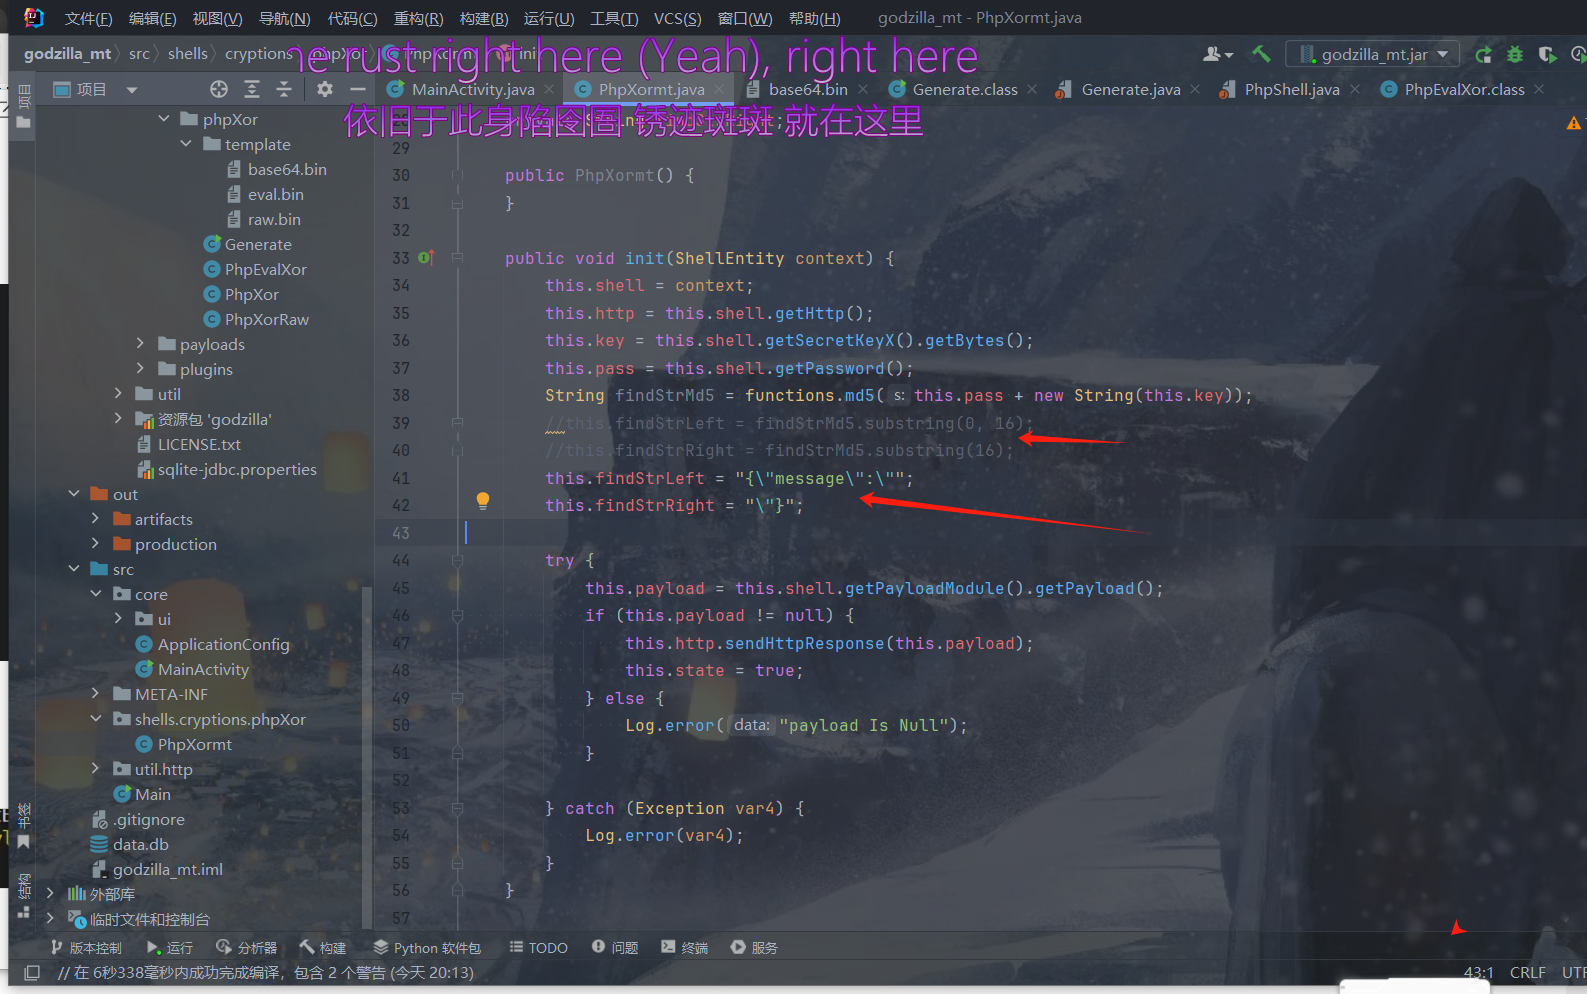
Task: Click the godzilla_mt breadcrumb root
Action: point(67,54)
